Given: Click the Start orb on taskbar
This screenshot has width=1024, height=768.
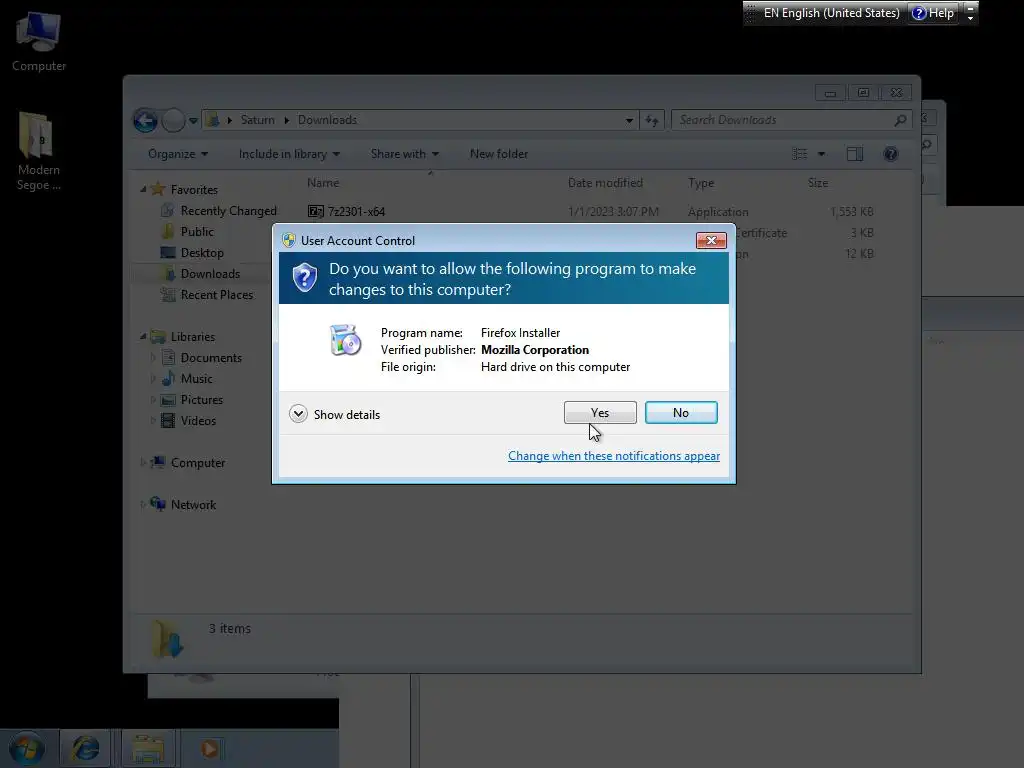Looking at the screenshot, I should [x=27, y=748].
